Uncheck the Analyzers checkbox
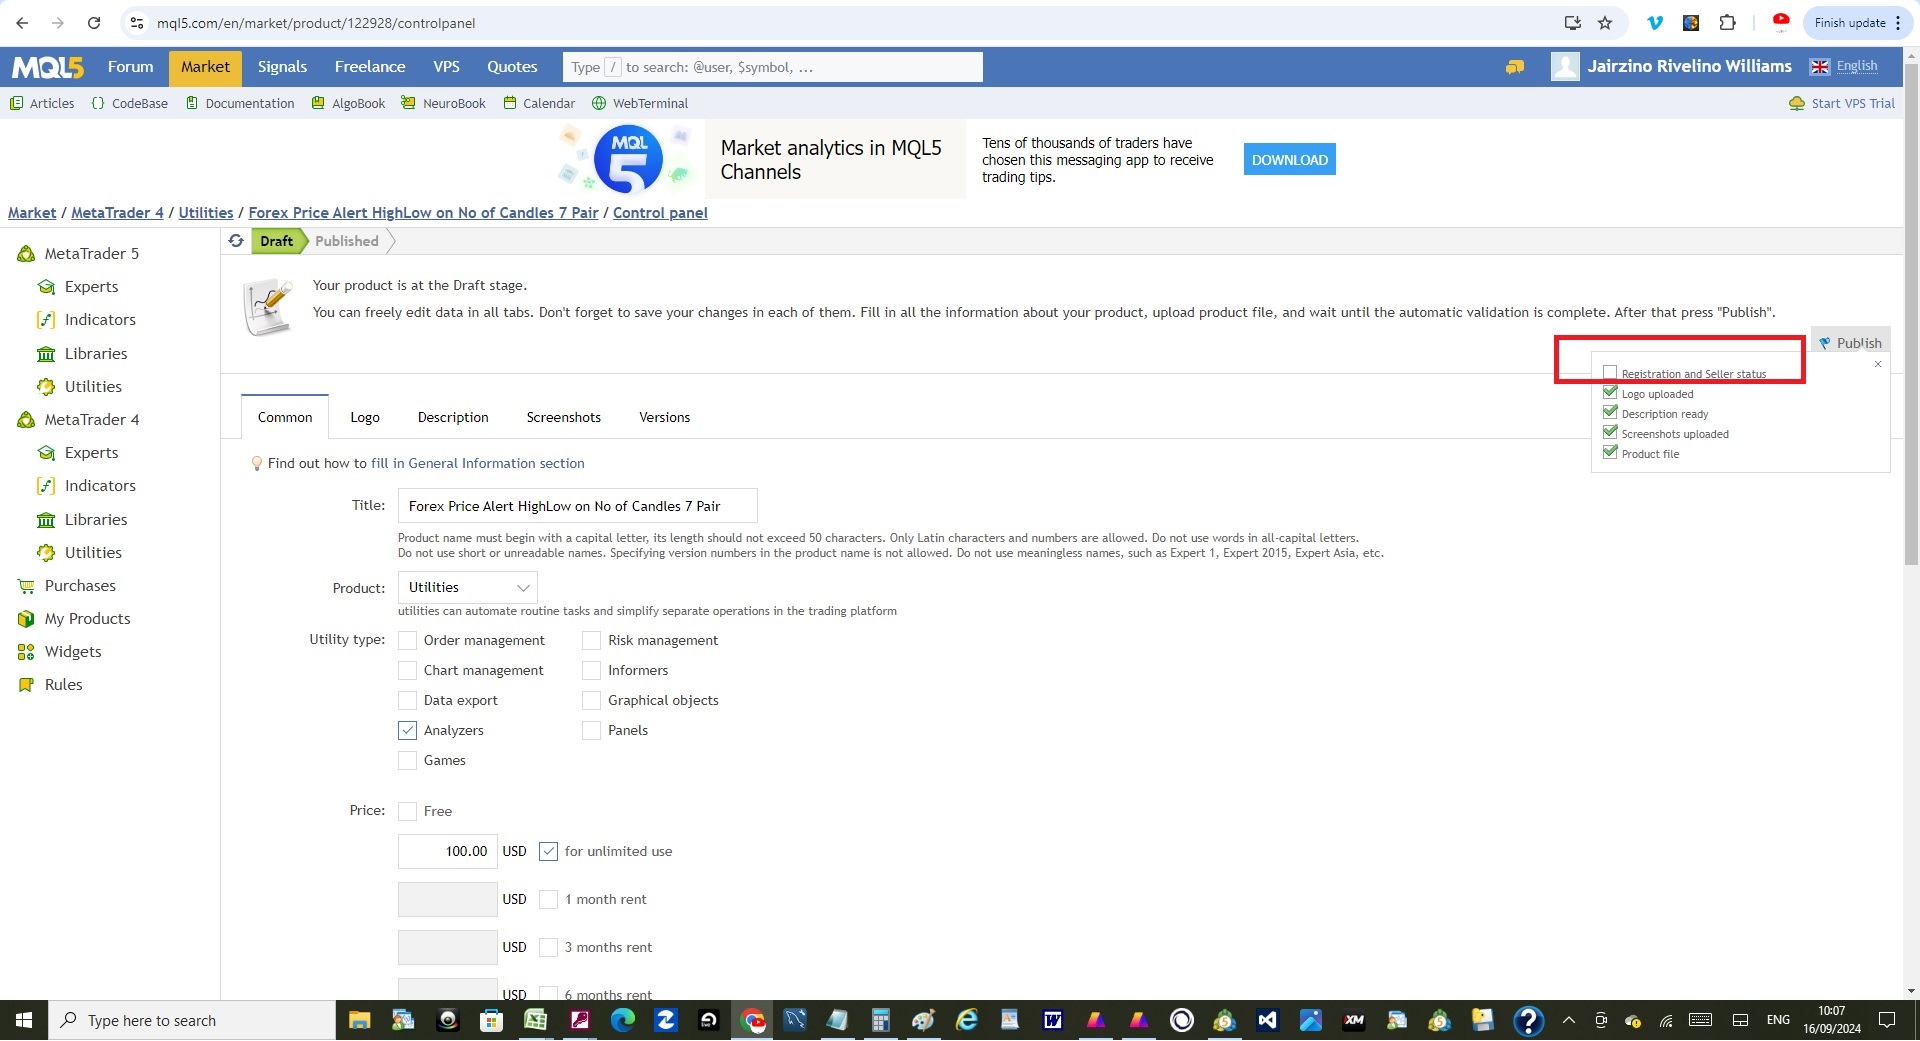 (407, 730)
